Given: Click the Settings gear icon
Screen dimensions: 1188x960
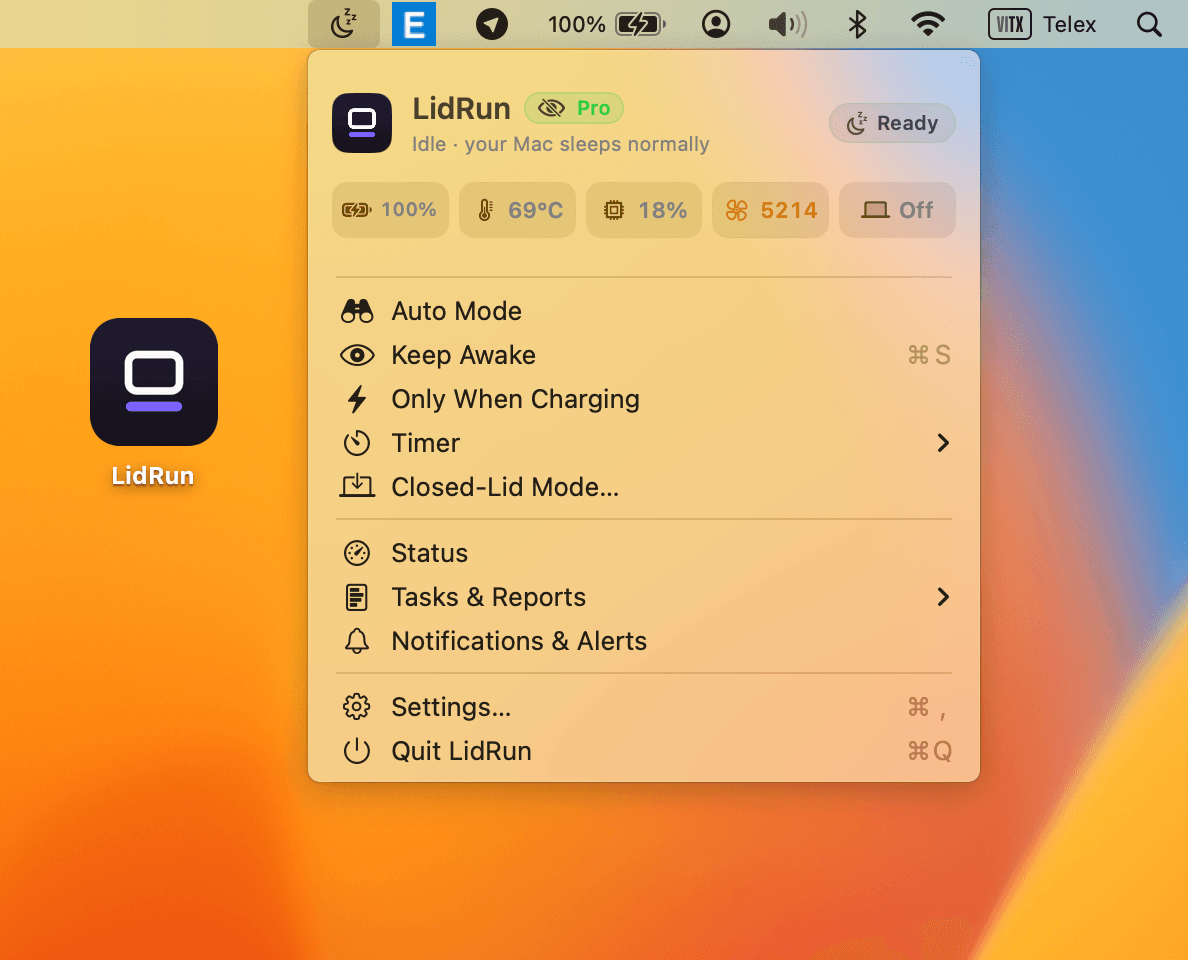Looking at the screenshot, I should [x=357, y=707].
